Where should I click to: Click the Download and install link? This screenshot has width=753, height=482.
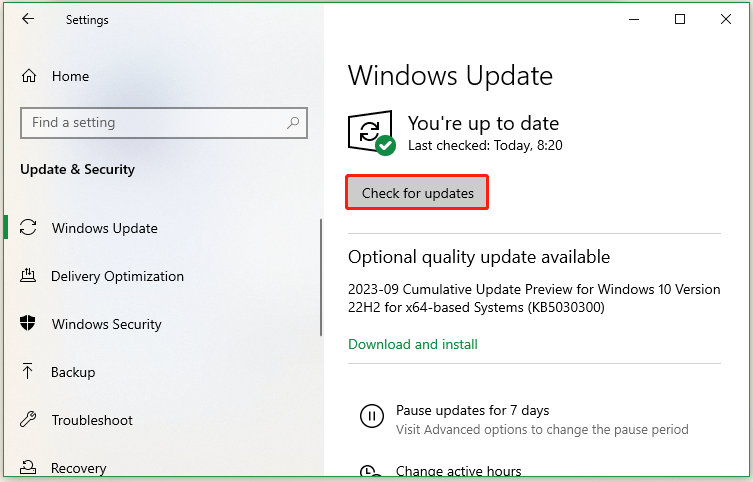click(413, 344)
